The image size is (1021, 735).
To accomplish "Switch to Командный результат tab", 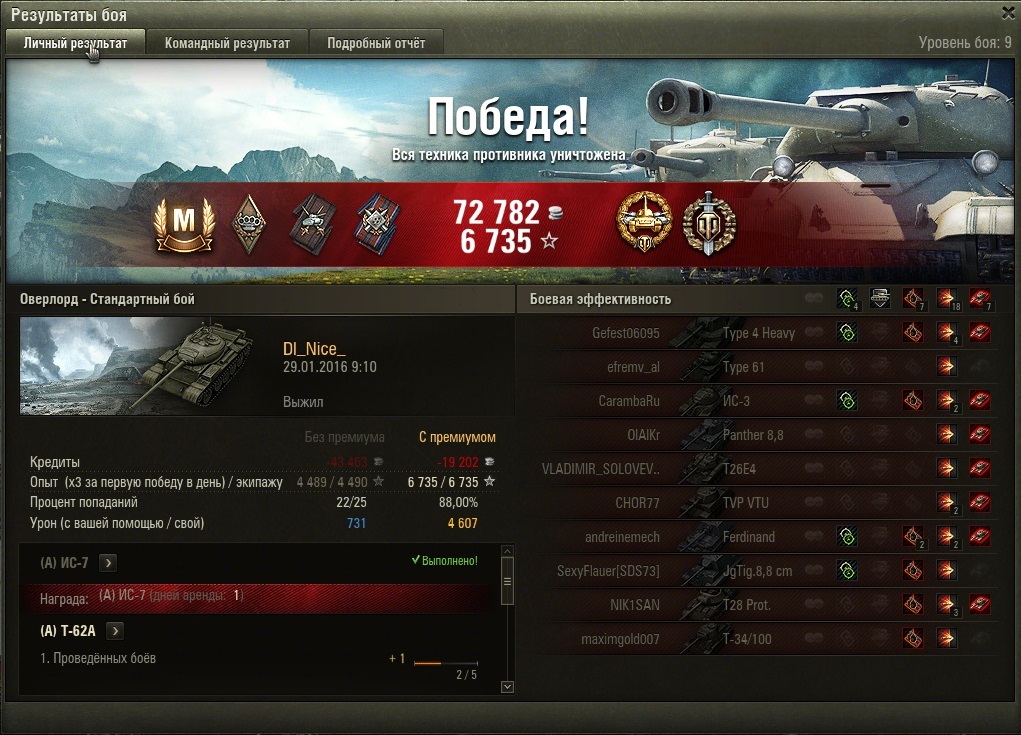I will click(x=227, y=43).
